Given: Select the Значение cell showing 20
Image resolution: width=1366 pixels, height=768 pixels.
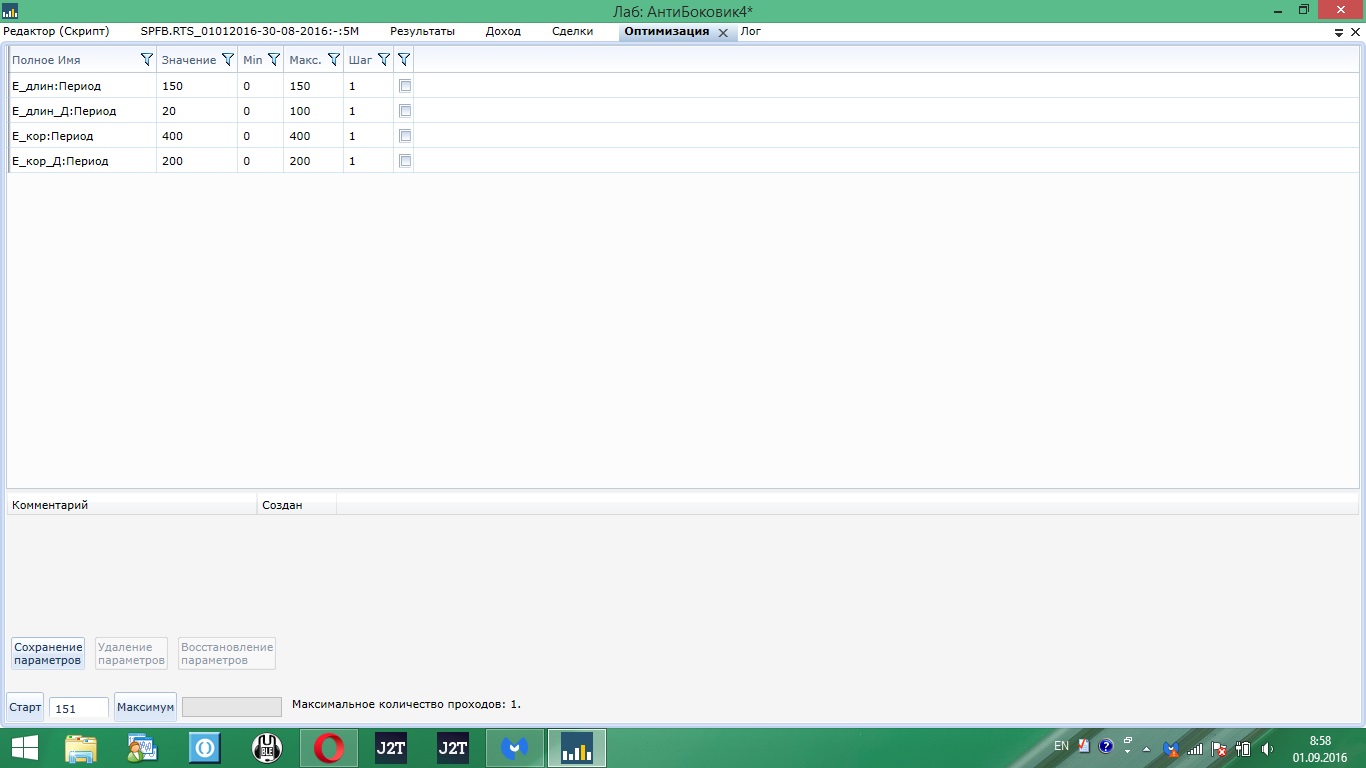Looking at the screenshot, I should (x=197, y=111).
